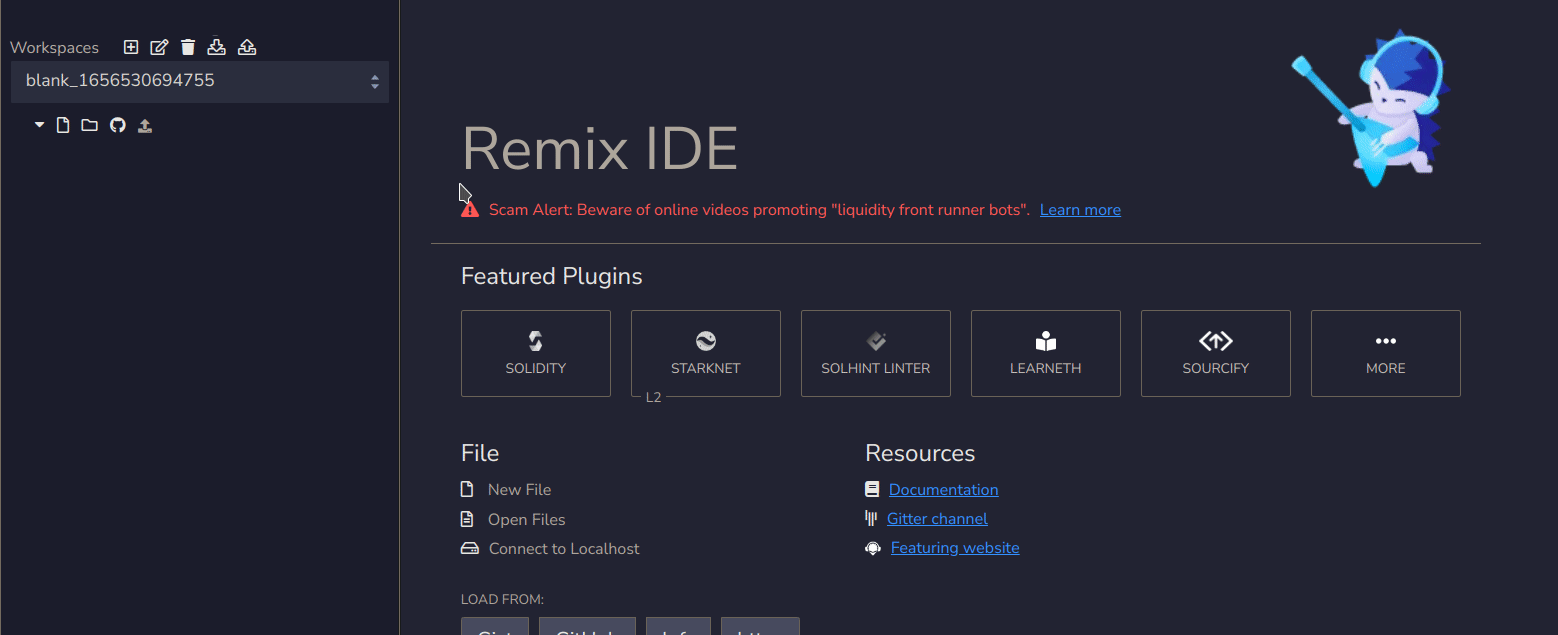Download workspaces using the download tray icon
1558x635 pixels.
tap(217, 47)
